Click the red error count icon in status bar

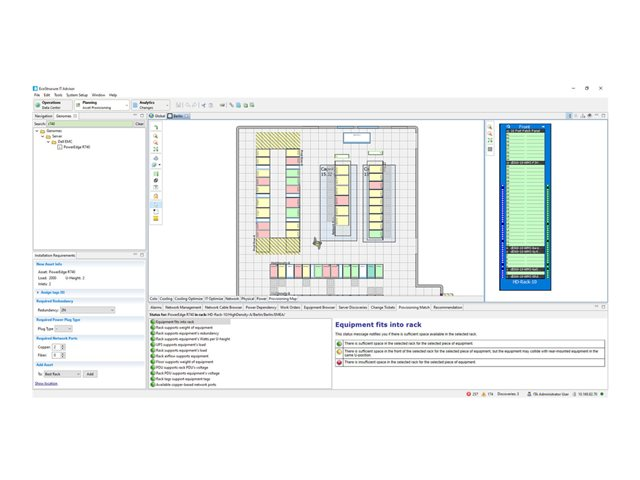point(468,395)
